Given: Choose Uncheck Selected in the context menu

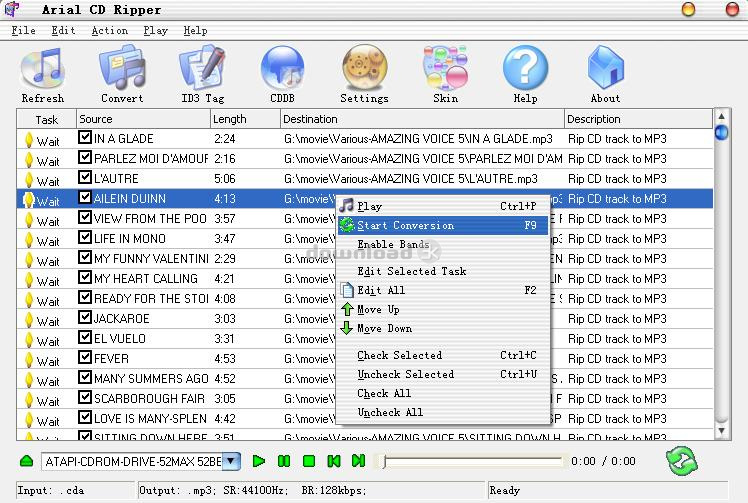Looking at the screenshot, I should click(x=443, y=374).
